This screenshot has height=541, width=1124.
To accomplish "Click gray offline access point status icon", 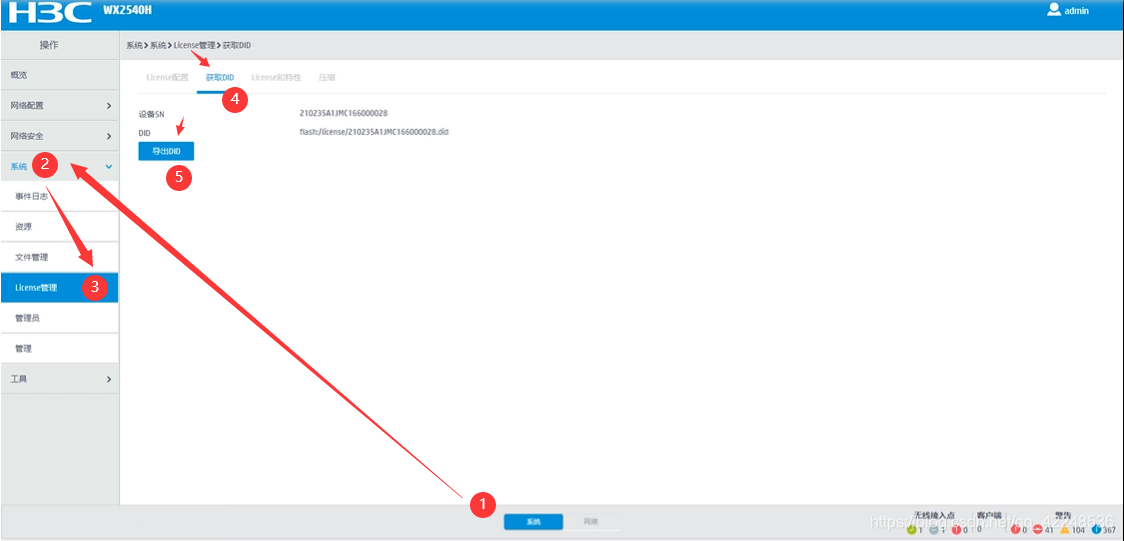I will 934,530.
